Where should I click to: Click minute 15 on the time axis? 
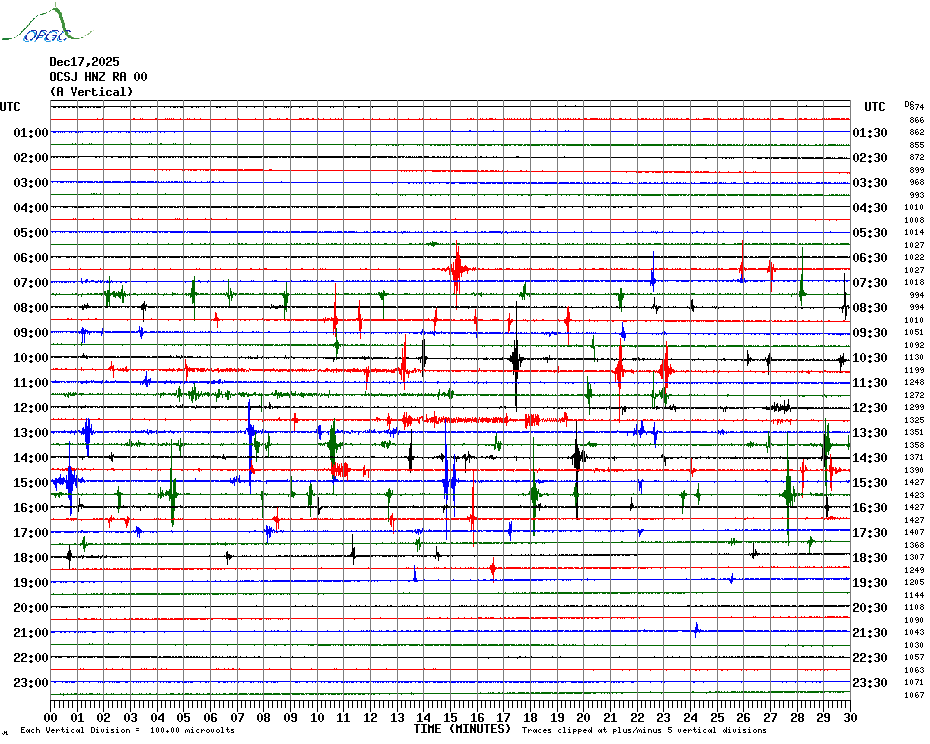[450, 717]
